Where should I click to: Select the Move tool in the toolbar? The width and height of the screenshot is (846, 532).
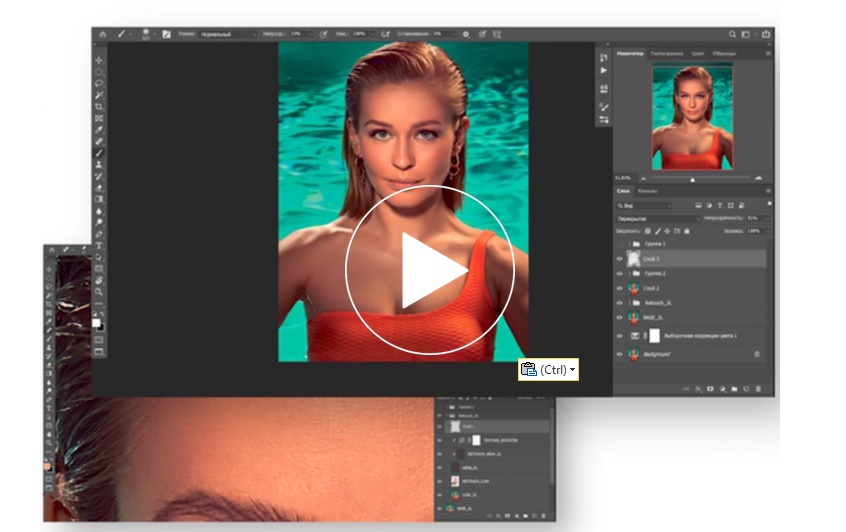[99, 60]
